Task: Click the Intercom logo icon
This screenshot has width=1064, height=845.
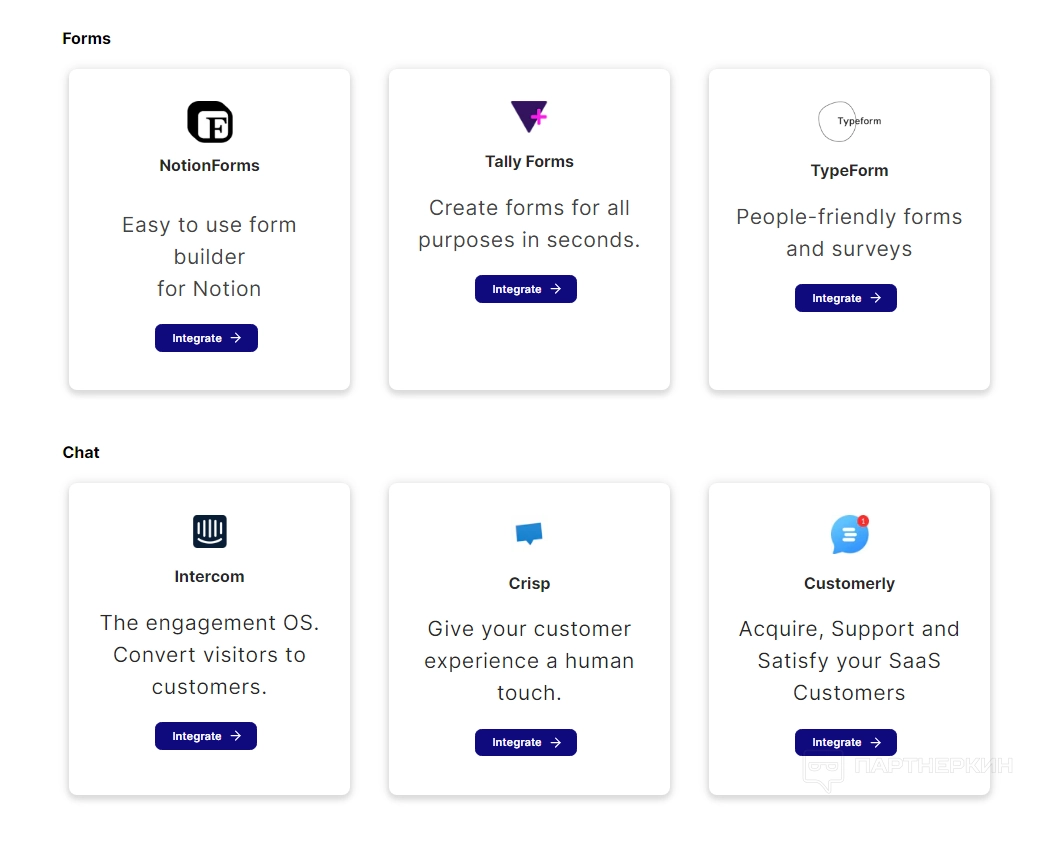Action: point(210,531)
